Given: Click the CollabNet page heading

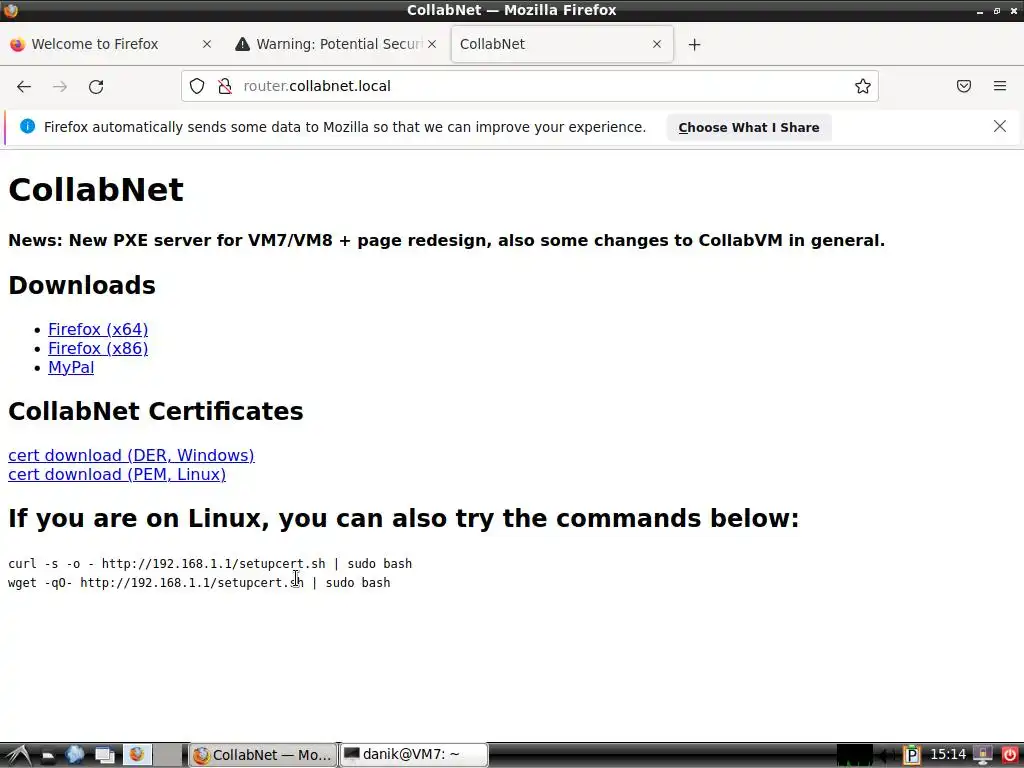Looking at the screenshot, I should coord(96,189).
